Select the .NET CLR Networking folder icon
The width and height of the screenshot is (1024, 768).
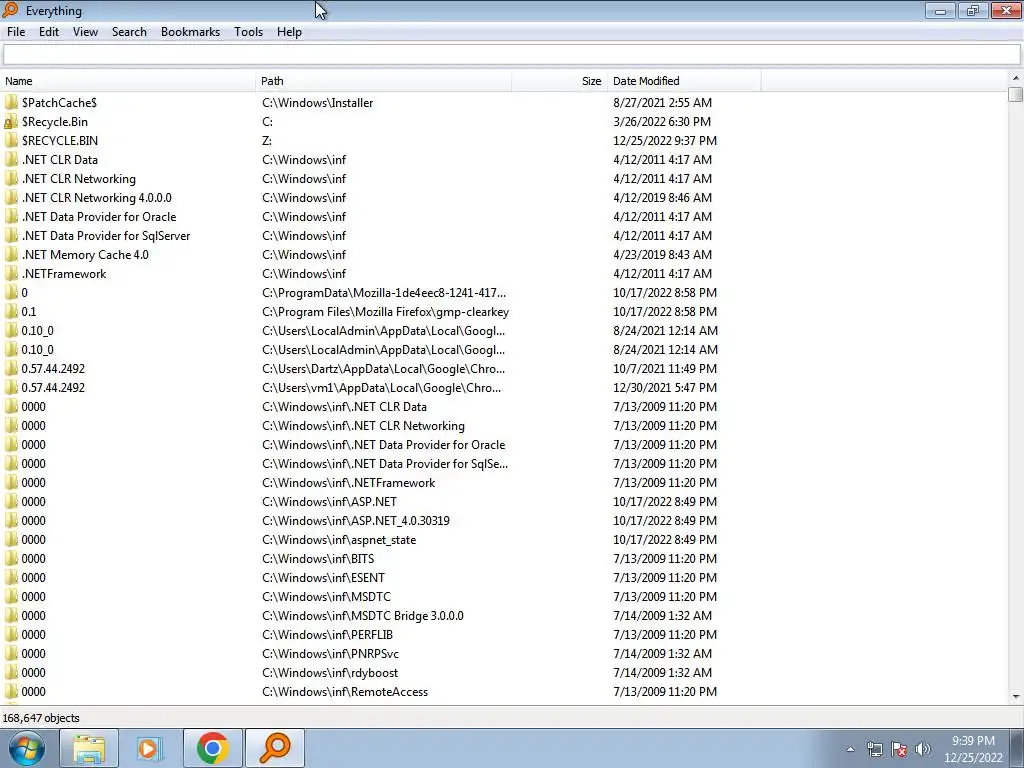coord(11,178)
